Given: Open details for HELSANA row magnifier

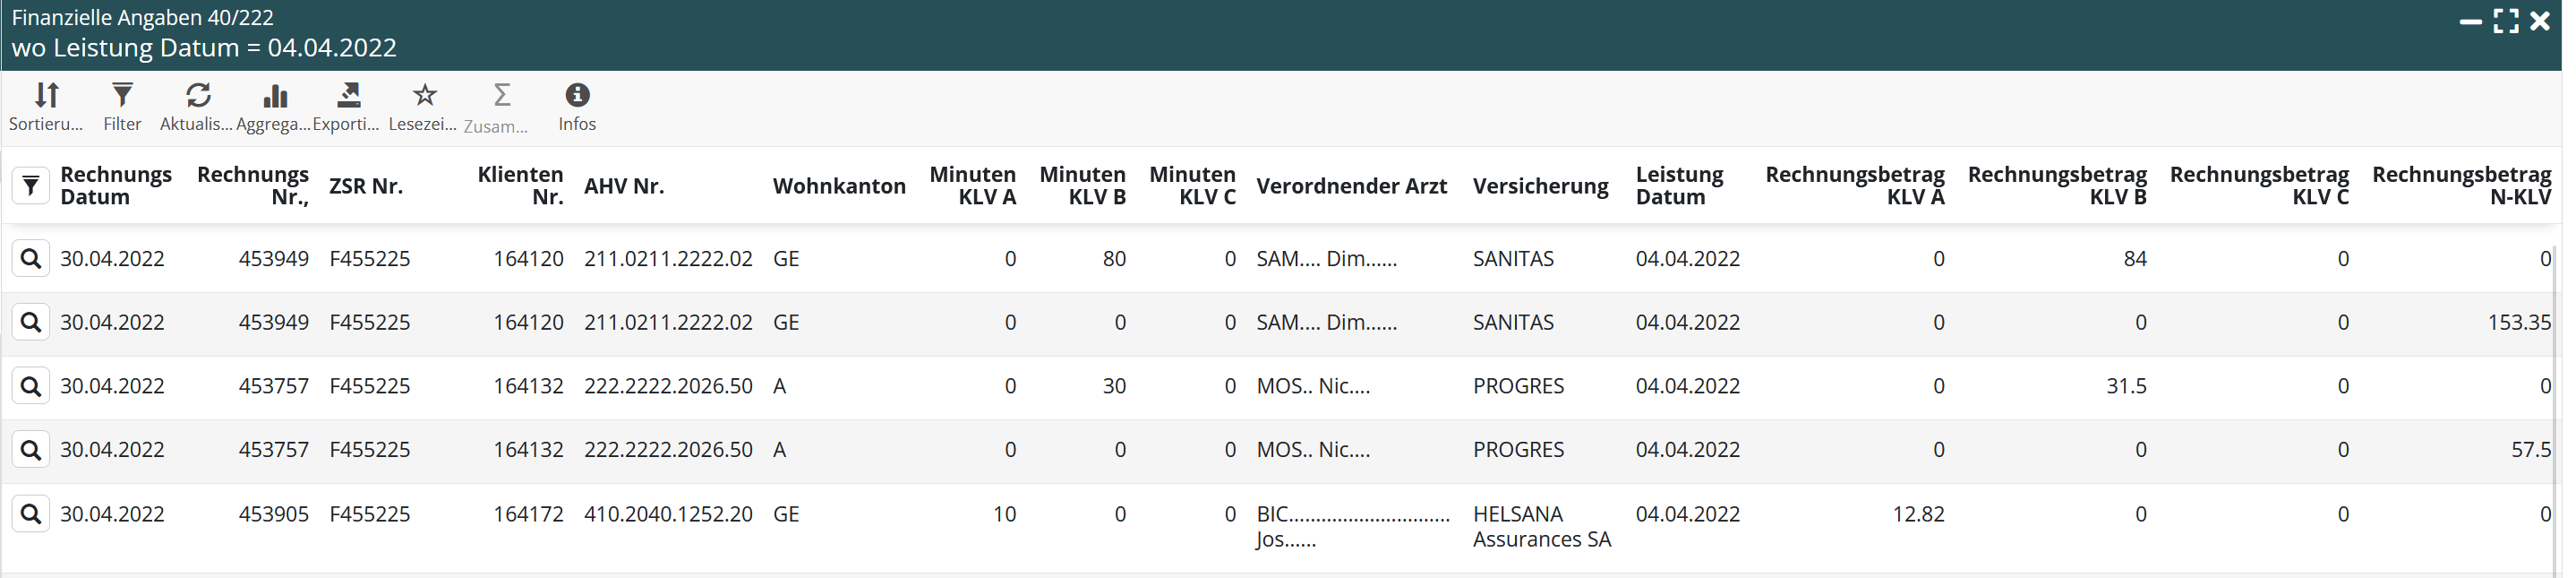Looking at the screenshot, I should pos(31,514).
